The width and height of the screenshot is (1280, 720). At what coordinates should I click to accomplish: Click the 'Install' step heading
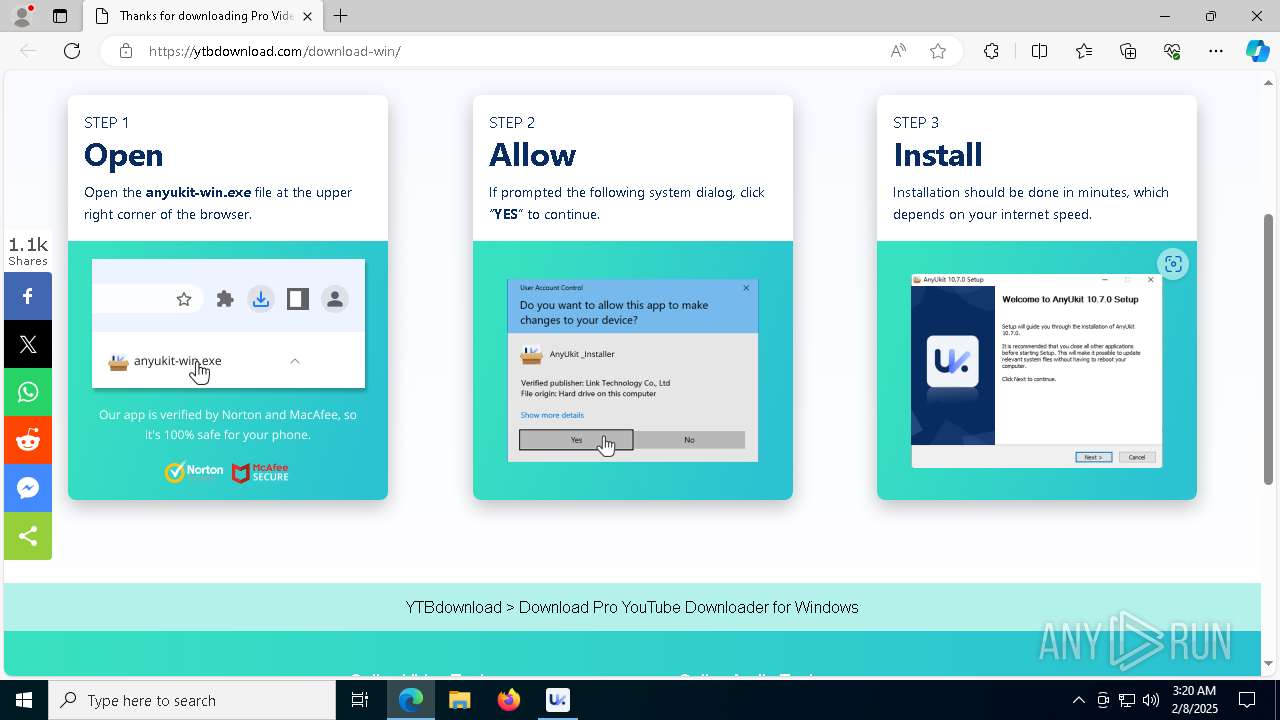(938, 155)
